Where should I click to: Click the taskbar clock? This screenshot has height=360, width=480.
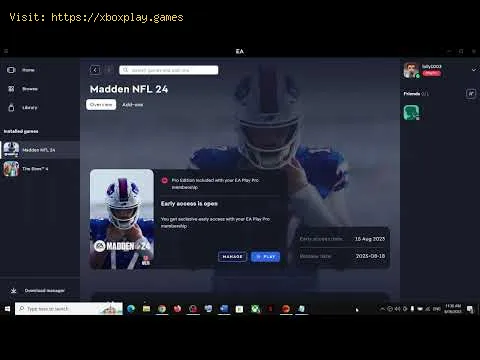pyautogui.click(x=453, y=309)
